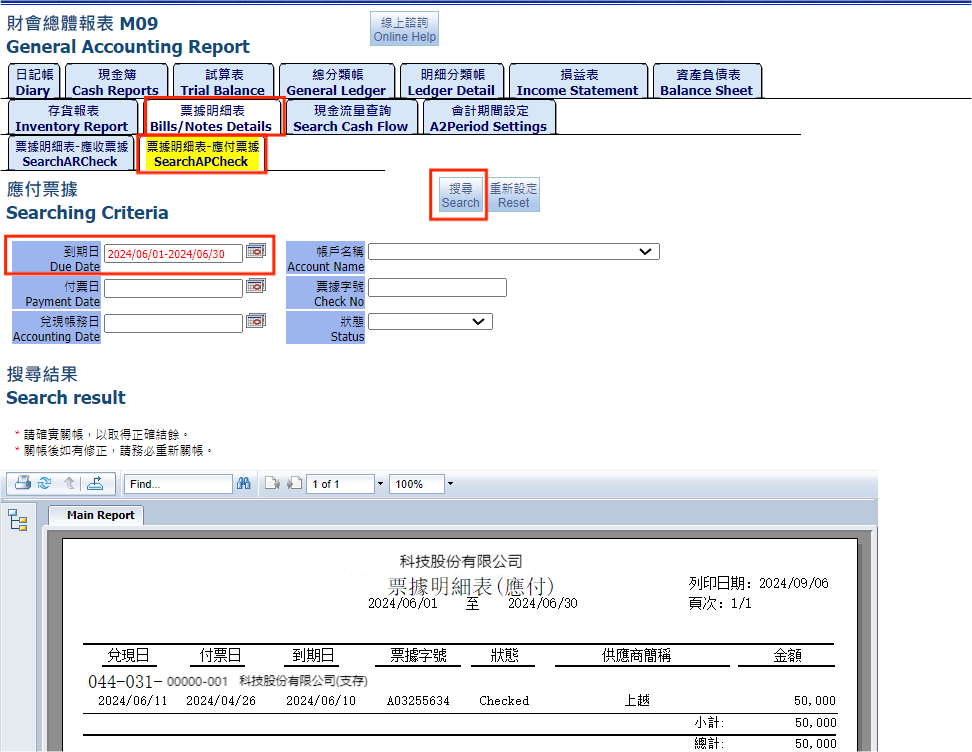This screenshot has width=972, height=752.
Task: Click the binoculars find icon
Action: tap(244, 484)
